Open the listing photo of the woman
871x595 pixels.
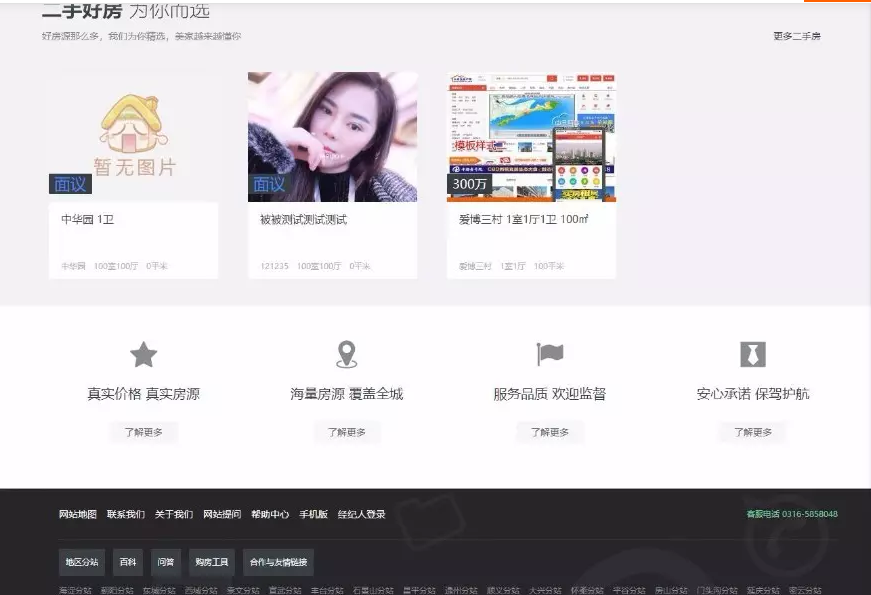332,137
